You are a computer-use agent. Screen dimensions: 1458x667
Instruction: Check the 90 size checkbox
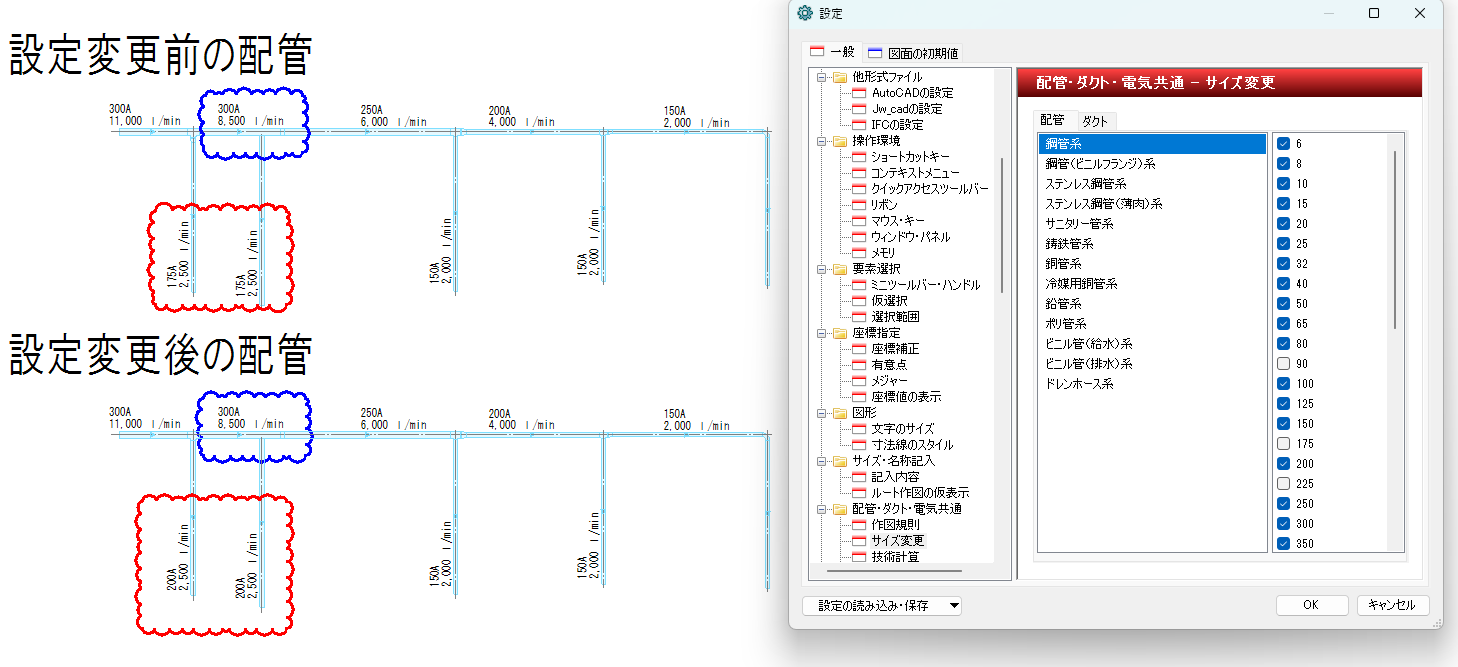[1284, 364]
